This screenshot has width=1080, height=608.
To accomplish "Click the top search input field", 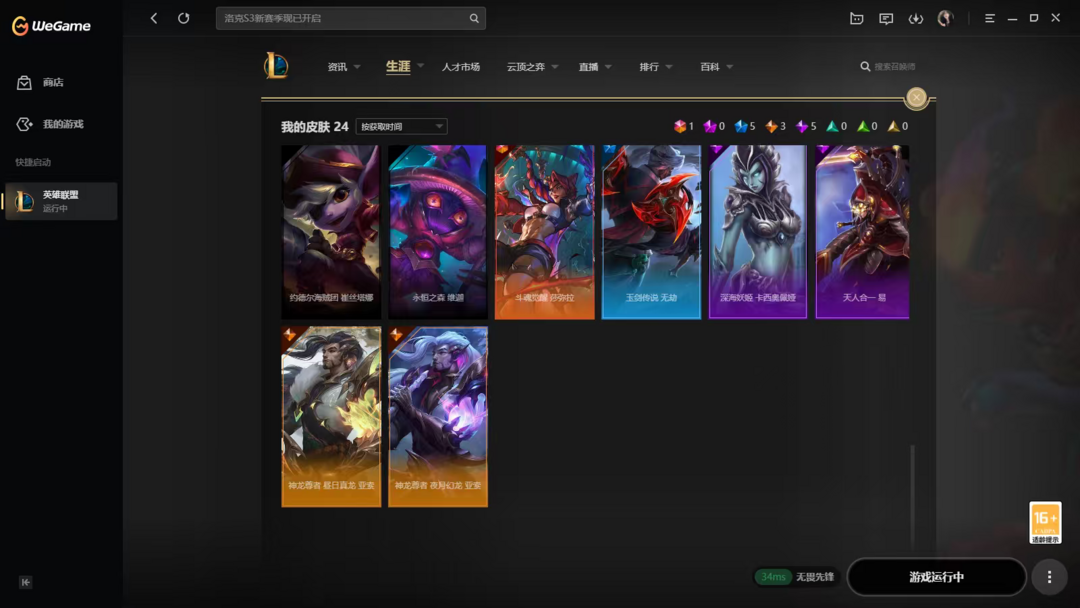I will [343, 19].
